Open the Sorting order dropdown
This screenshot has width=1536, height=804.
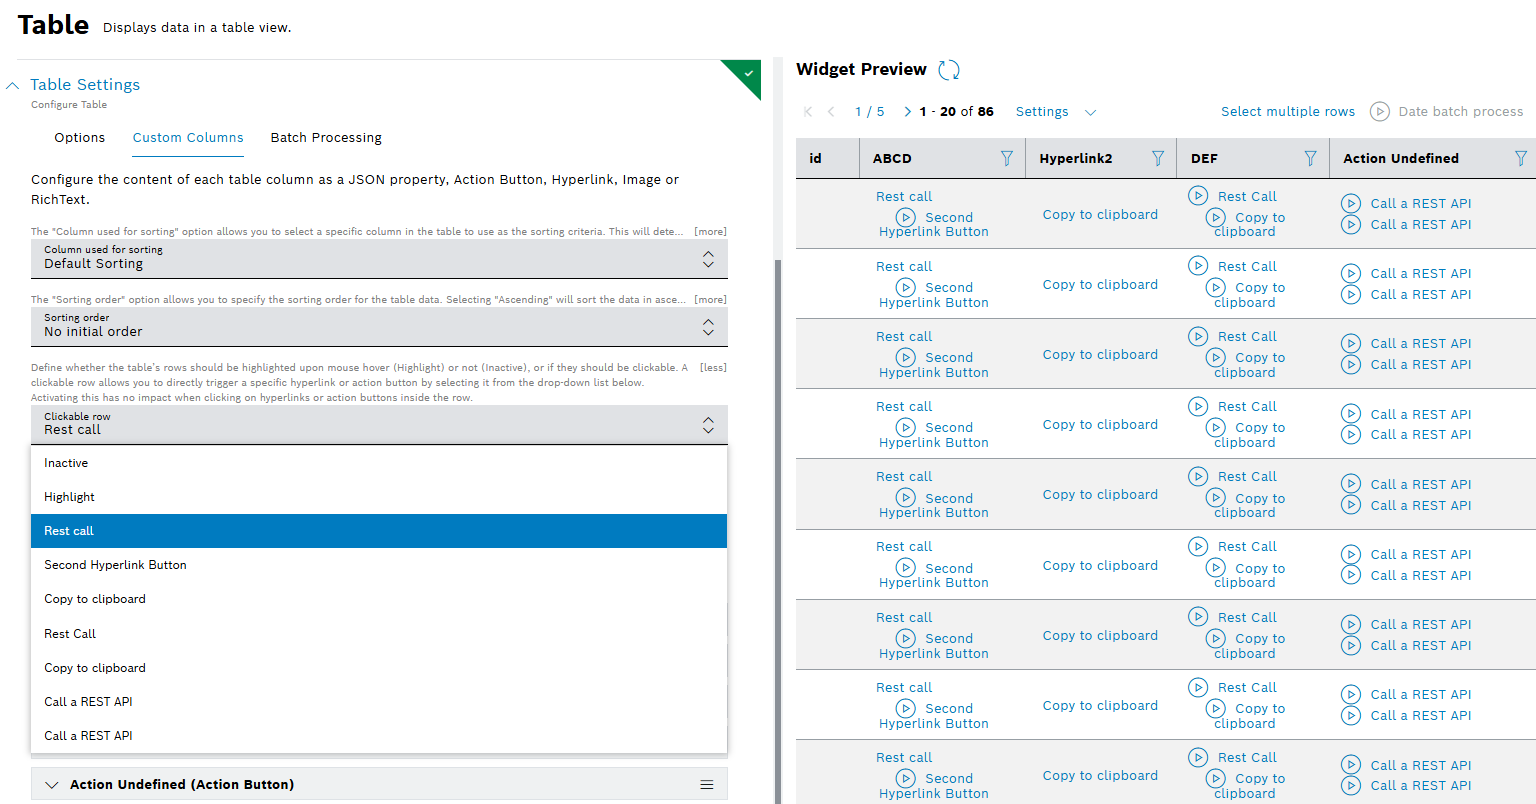379,326
